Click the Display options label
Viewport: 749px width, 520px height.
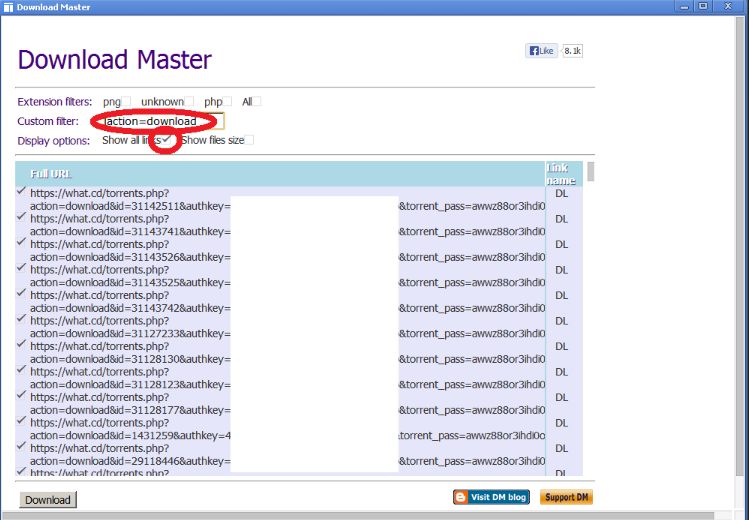(x=54, y=141)
